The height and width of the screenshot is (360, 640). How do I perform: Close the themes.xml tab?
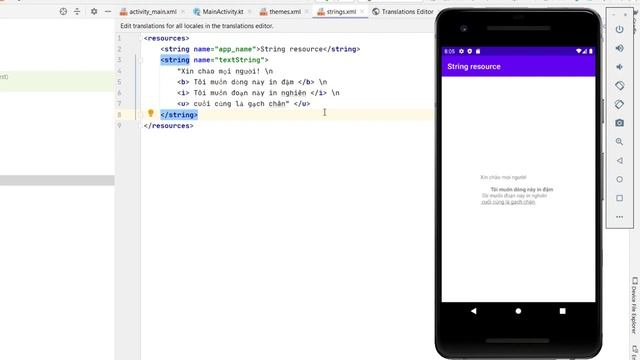pyautogui.click(x=307, y=12)
